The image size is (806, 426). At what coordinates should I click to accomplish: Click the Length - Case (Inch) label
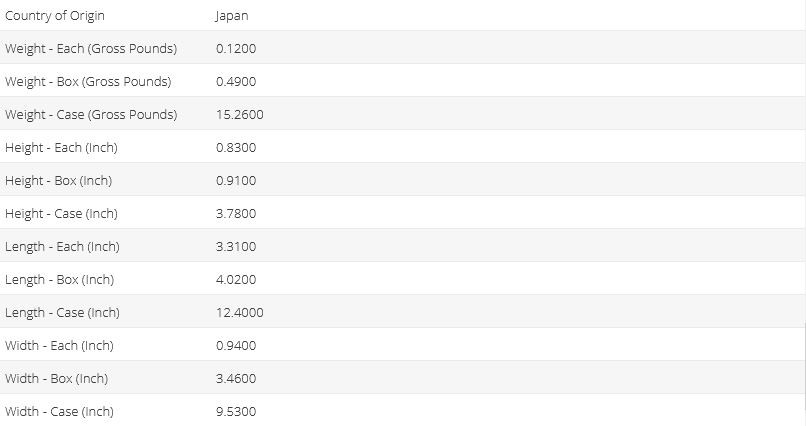click(x=62, y=313)
